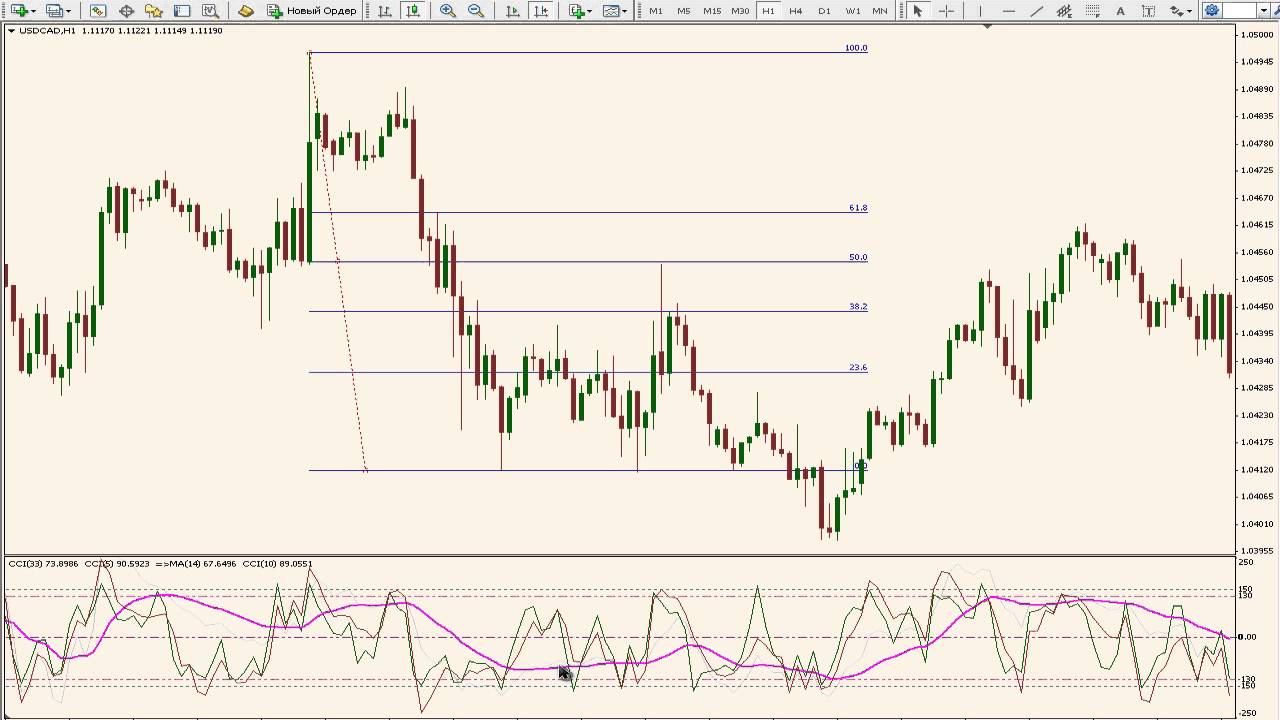Select the Trendline drawing tool
1280x720 pixels.
(x=1037, y=11)
